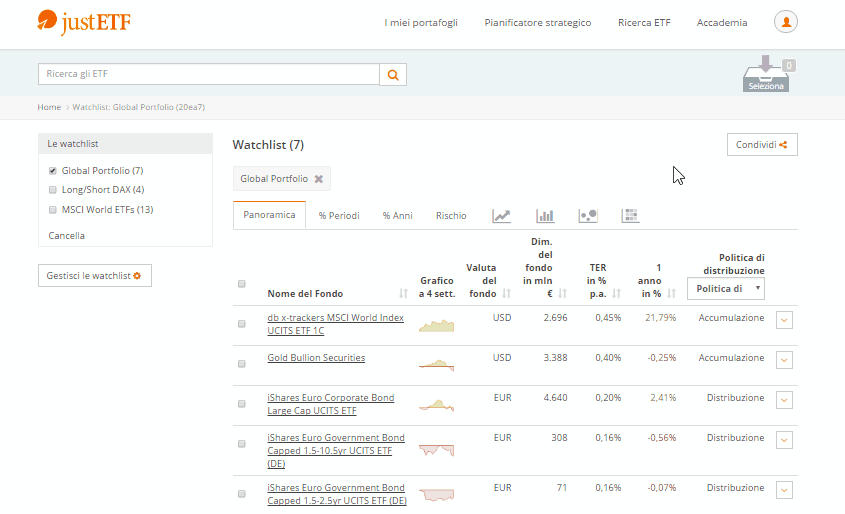The image size is (845, 514).
Task: Expand the iShares Euro Corporate Bond row menu
Action: pos(784,399)
